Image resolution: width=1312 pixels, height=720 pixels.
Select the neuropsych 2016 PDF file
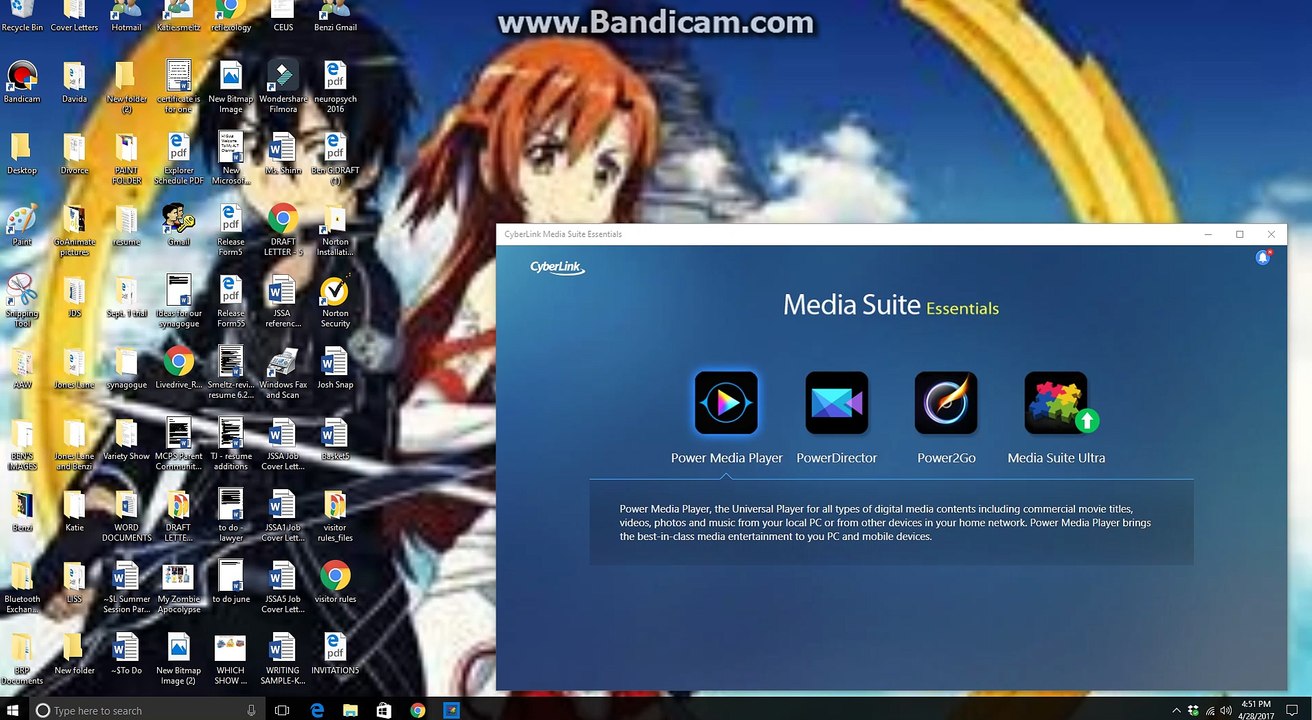[x=335, y=87]
